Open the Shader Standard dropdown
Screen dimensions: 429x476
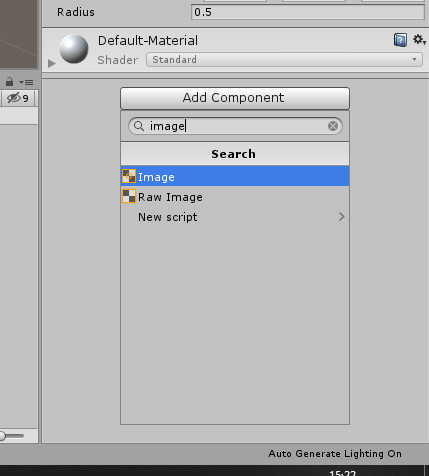click(284, 60)
